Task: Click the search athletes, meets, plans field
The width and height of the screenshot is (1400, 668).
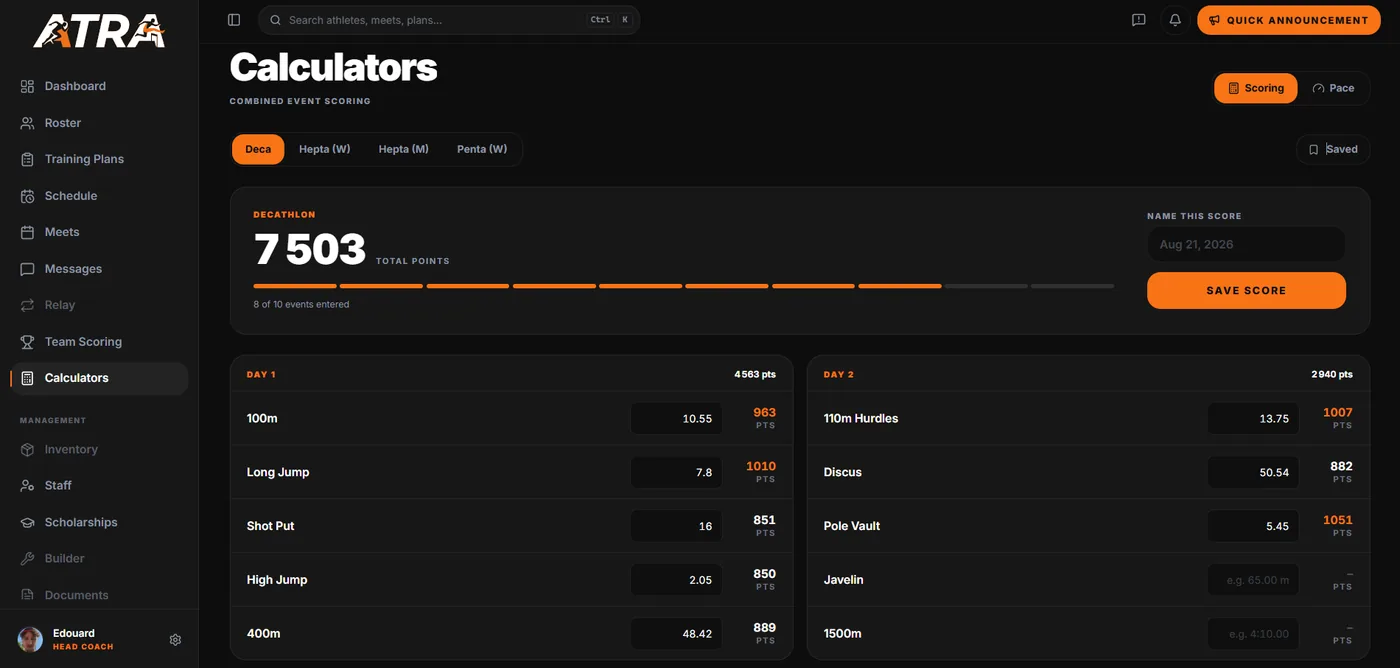Action: [449, 20]
